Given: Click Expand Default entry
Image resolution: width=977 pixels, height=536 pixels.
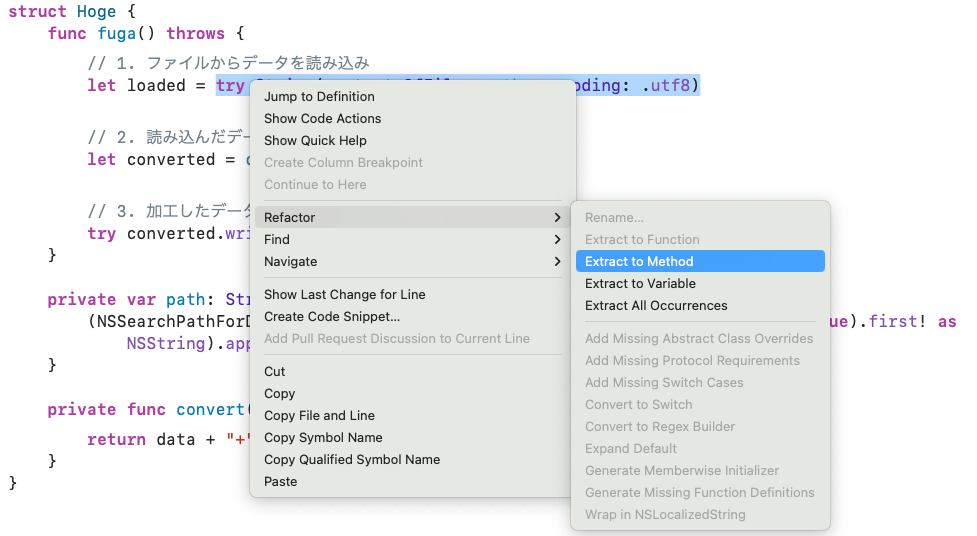Looking at the screenshot, I should pos(700,449).
